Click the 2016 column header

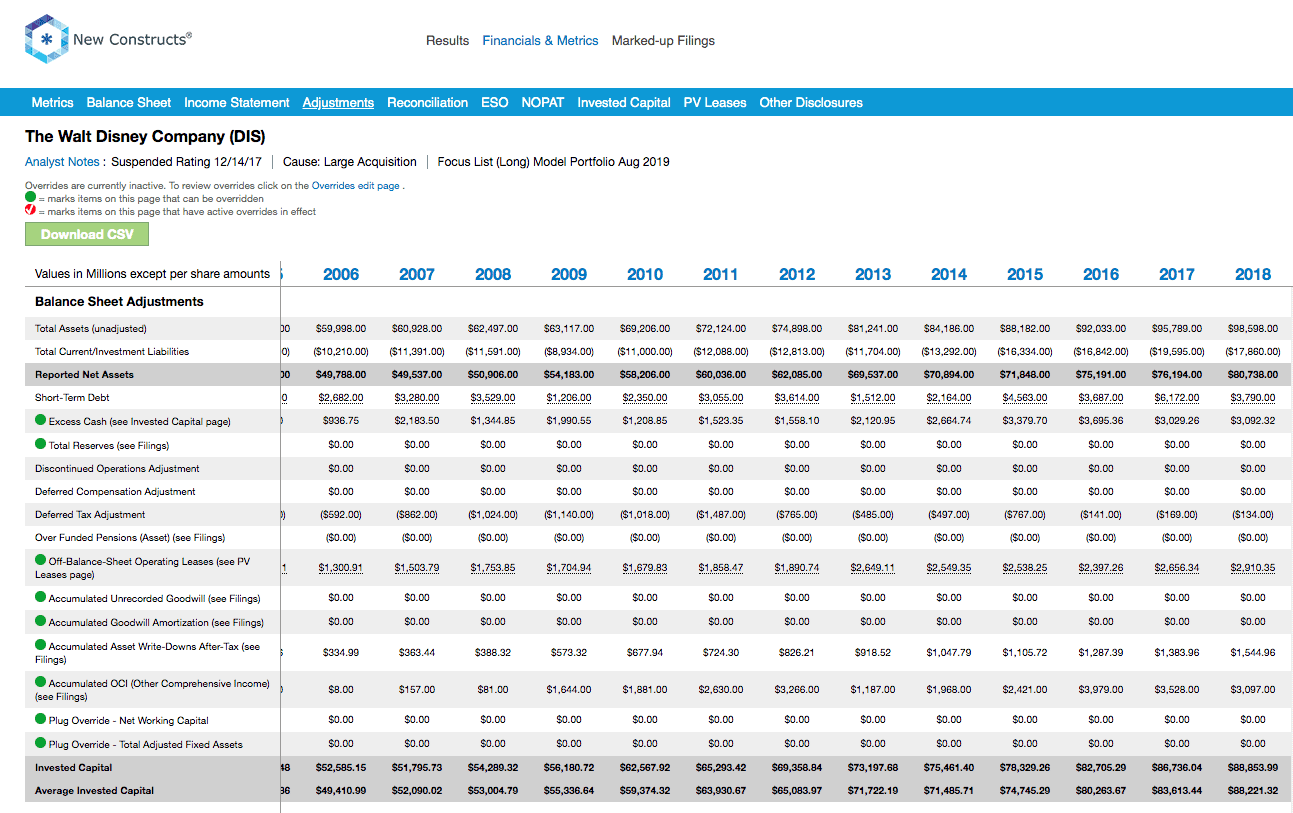[1101, 274]
